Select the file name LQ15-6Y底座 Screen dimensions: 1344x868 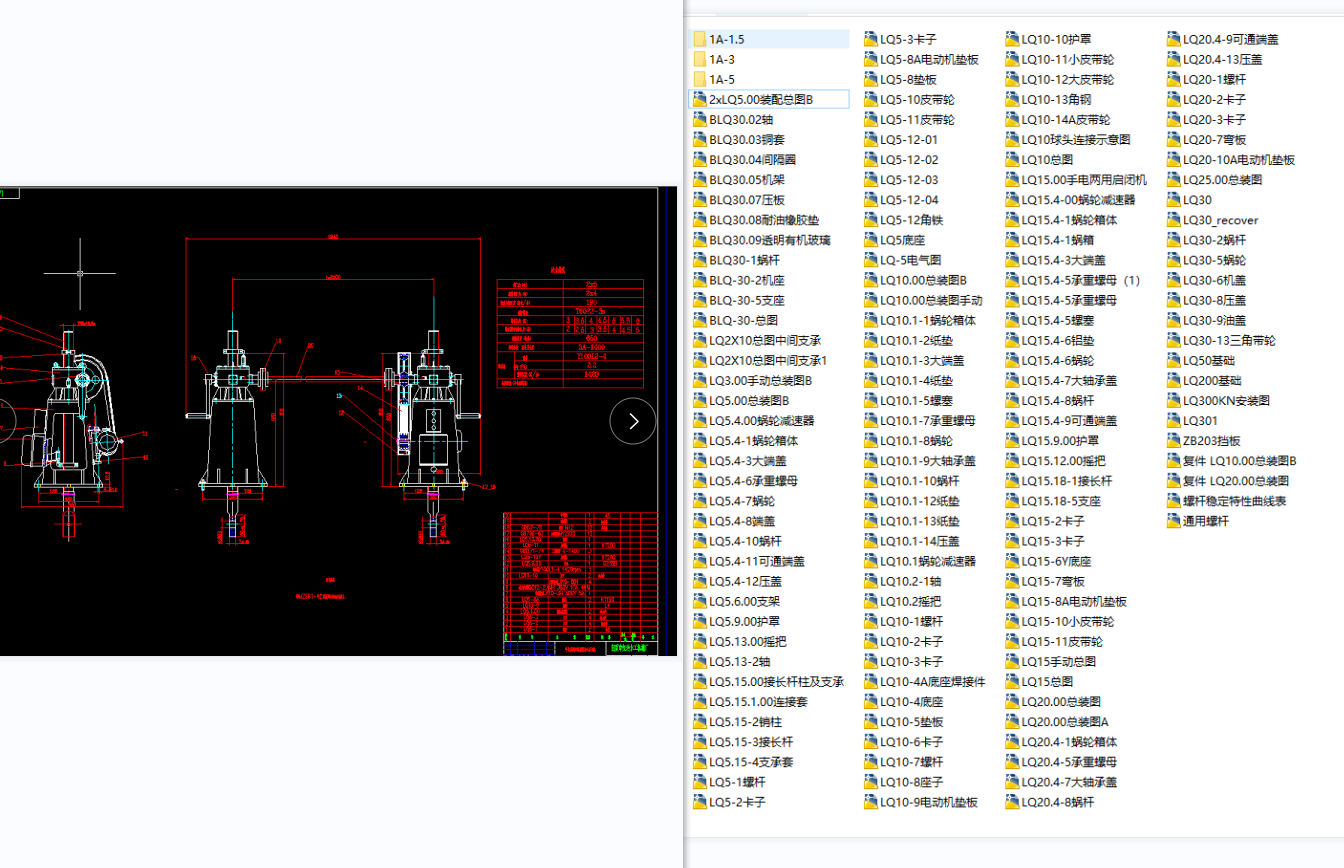1057,561
